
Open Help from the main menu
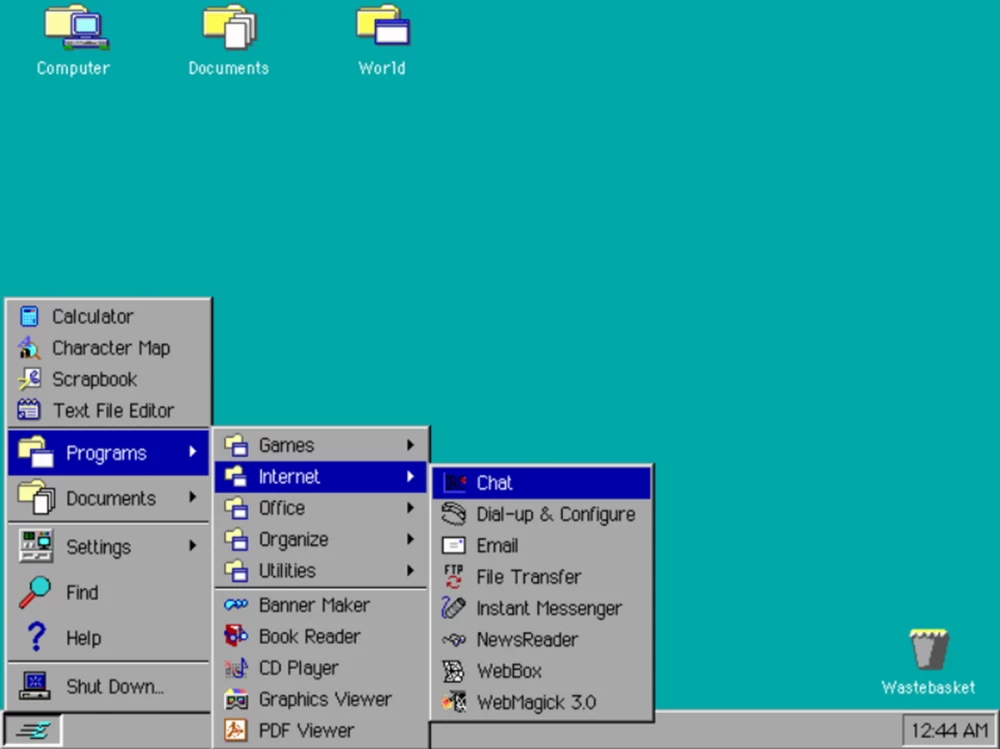[83, 638]
